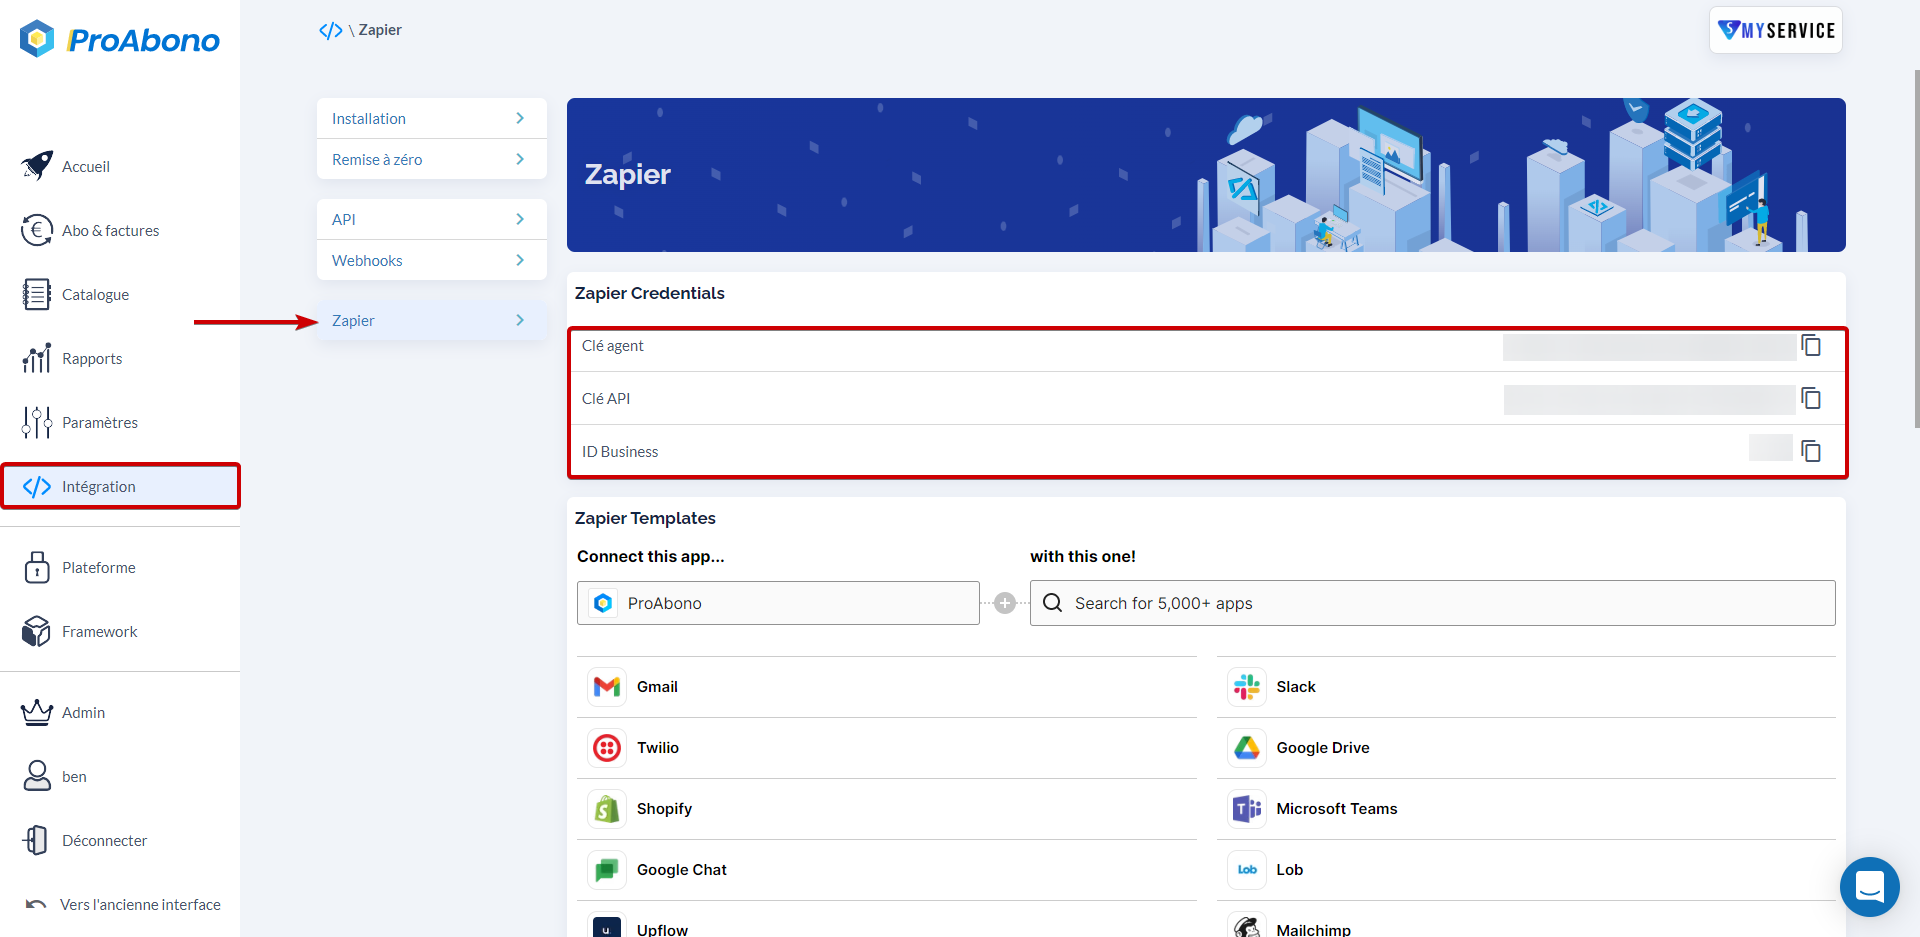Image resolution: width=1920 pixels, height=937 pixels.
Task: Click the Lob icon
Action: pyautogui.click(x=1247, y=870)
